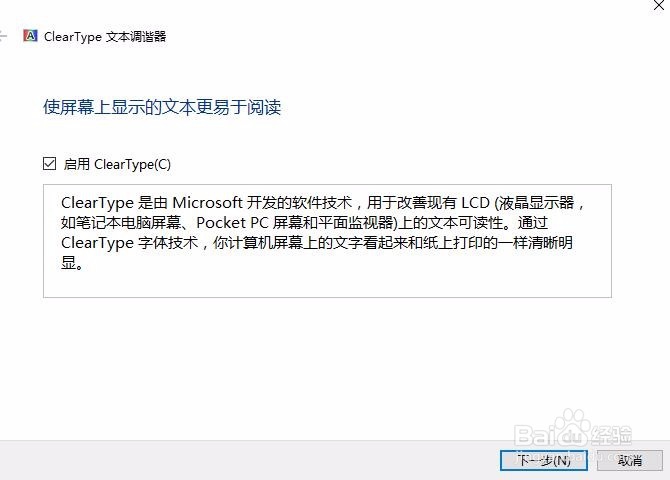The image size is (670, 480).
Task: Click the 取消 button
Action: pyautogui.click(x=629, y=460)
